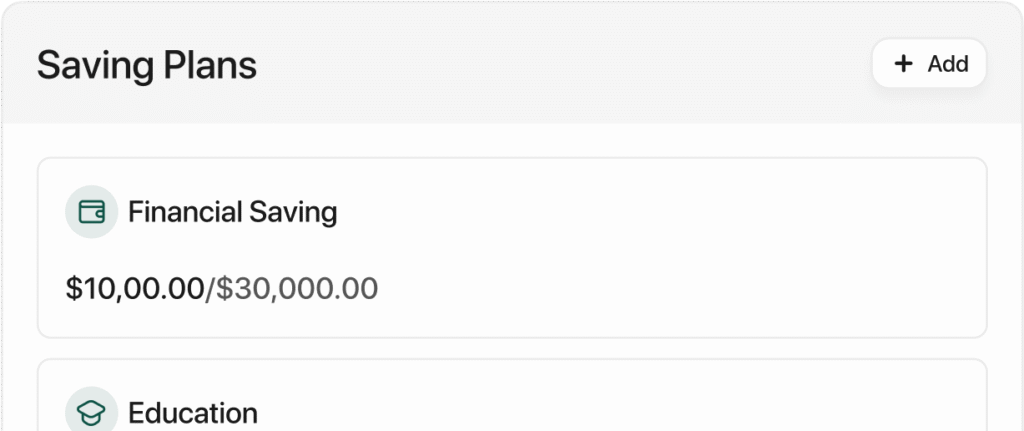Open the Education plan title
Image resolution: width=1024 pixels, height=431 pixels.
(193, 413)
